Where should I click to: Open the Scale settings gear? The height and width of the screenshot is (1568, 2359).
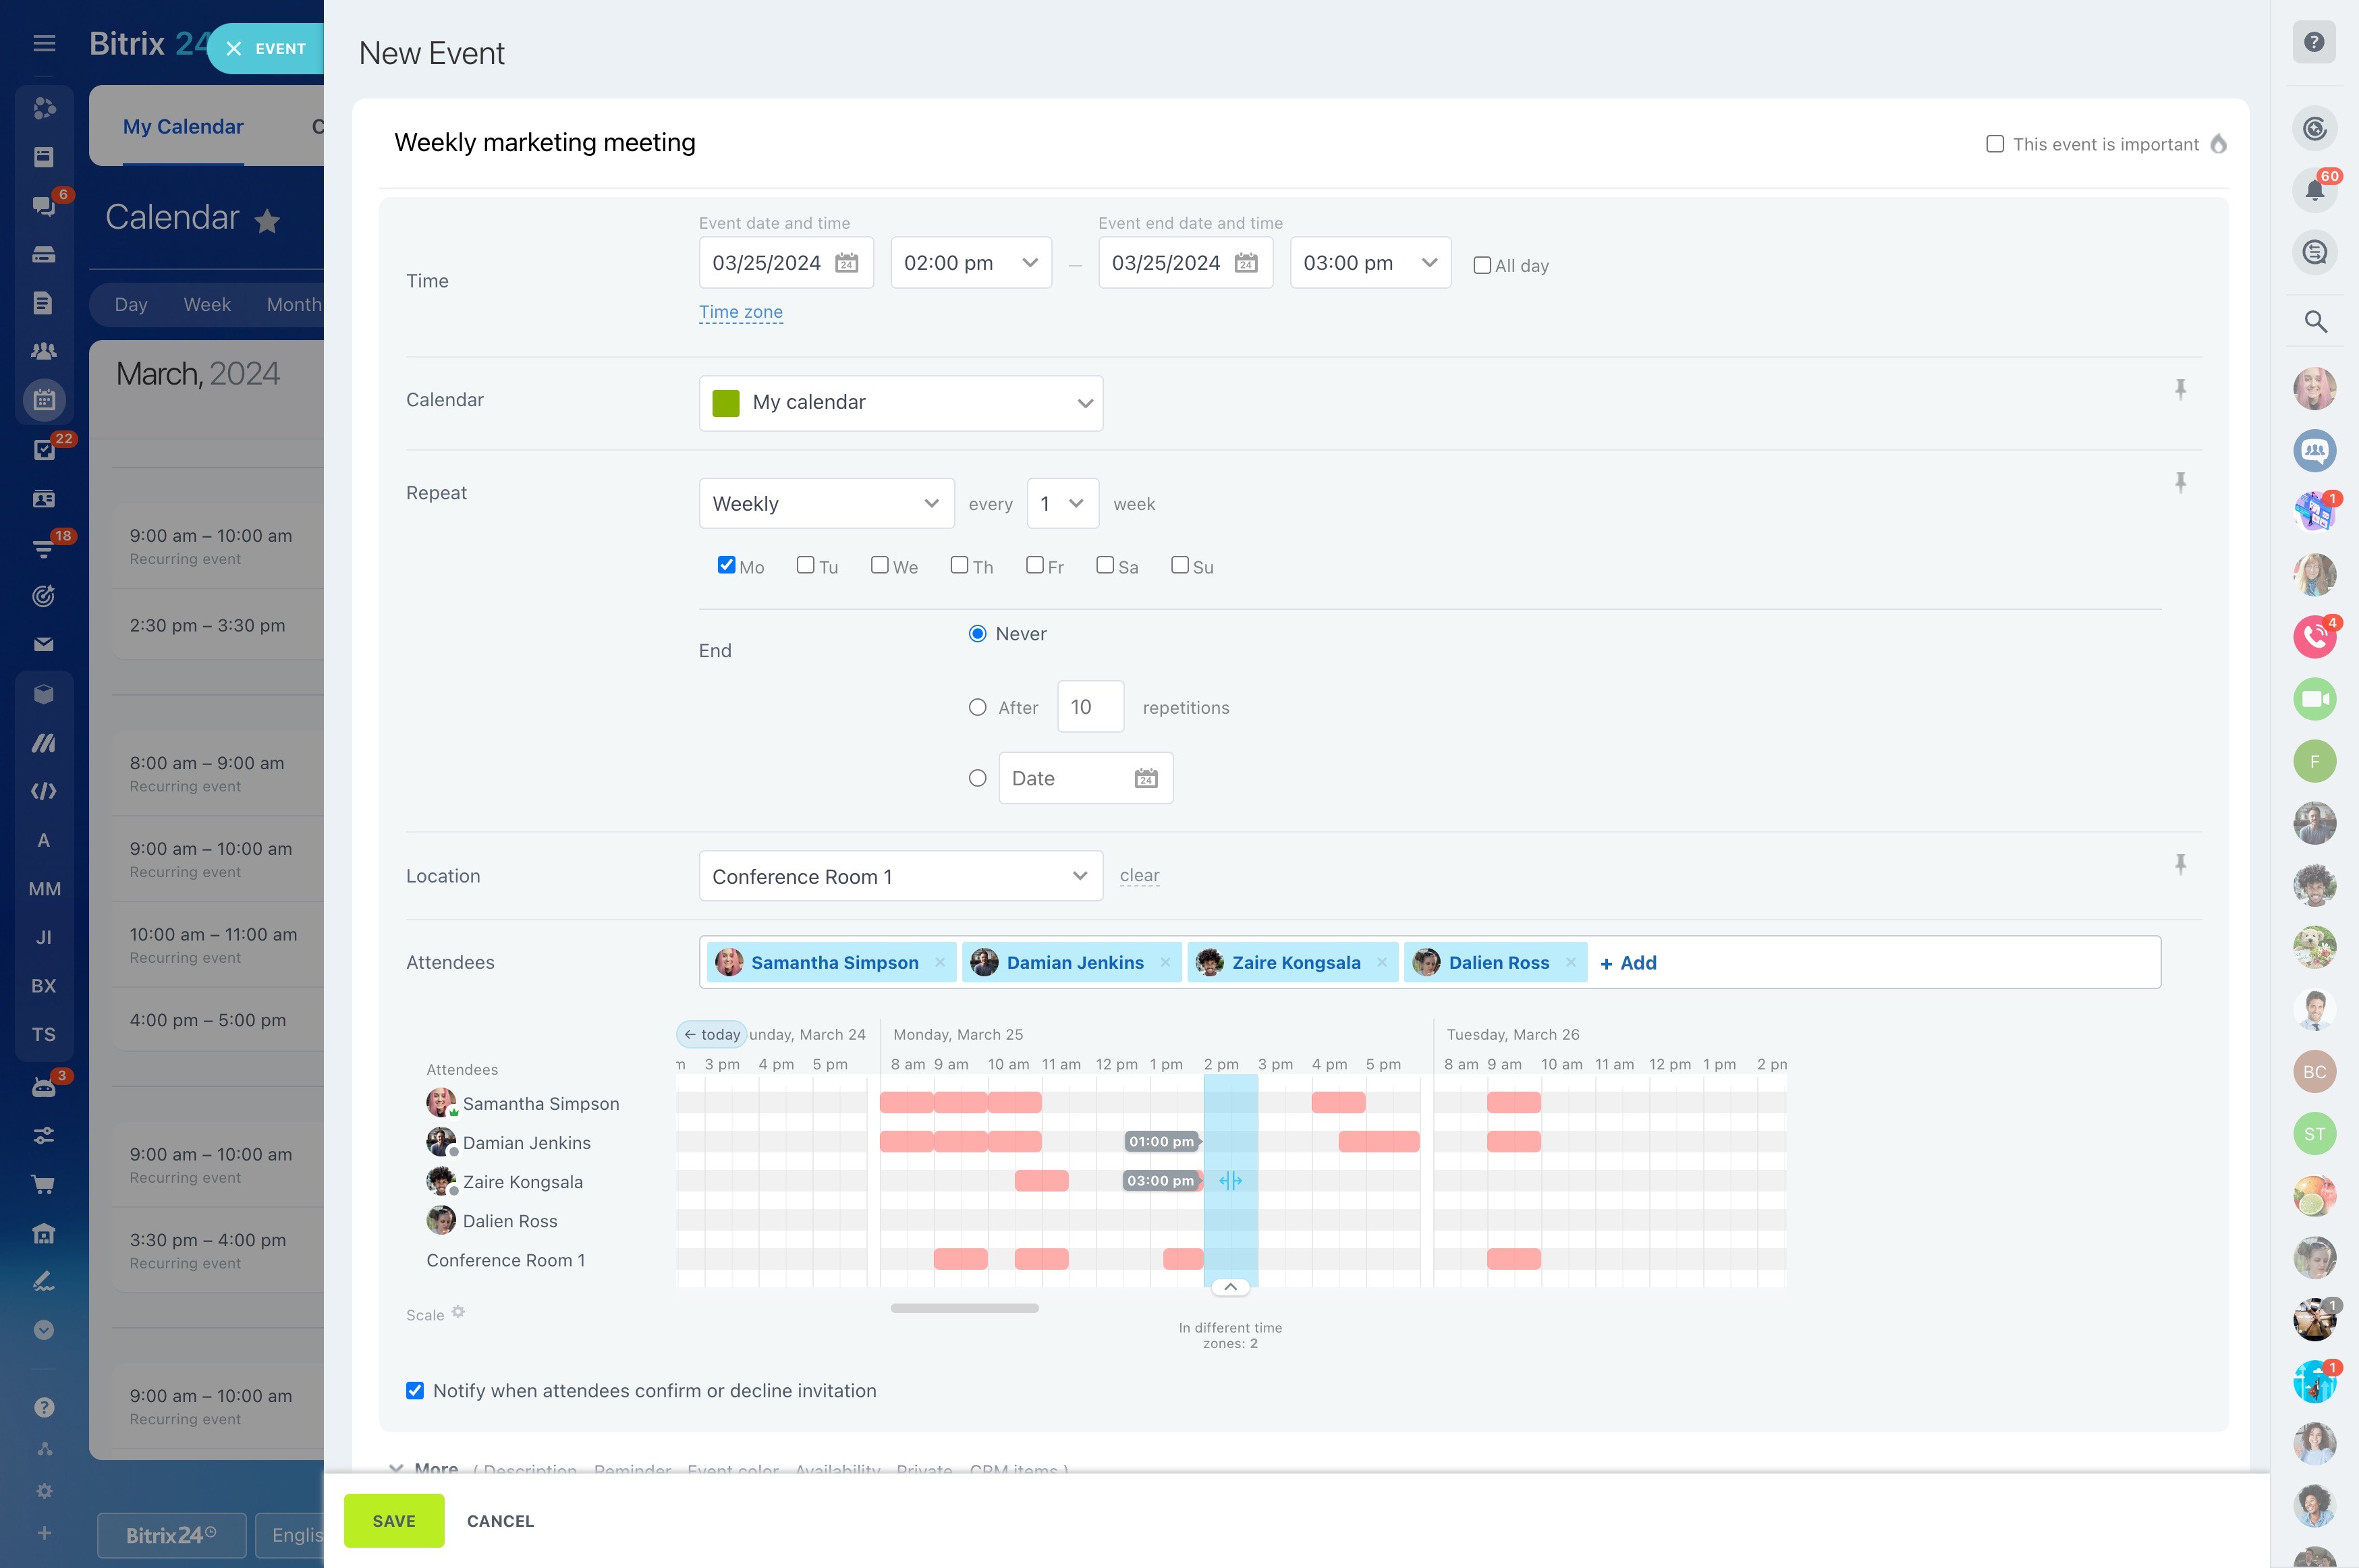[458, 1312]
